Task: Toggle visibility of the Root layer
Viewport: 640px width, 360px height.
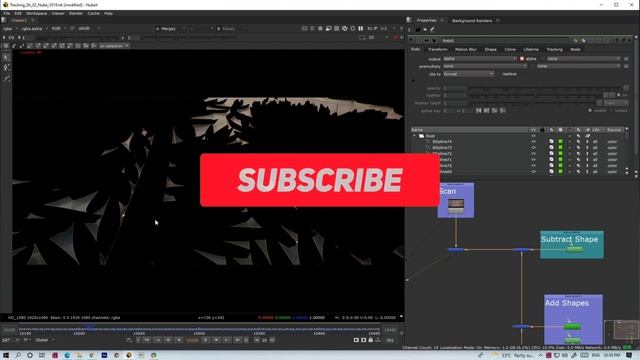Action: click(x=533, y=136)
